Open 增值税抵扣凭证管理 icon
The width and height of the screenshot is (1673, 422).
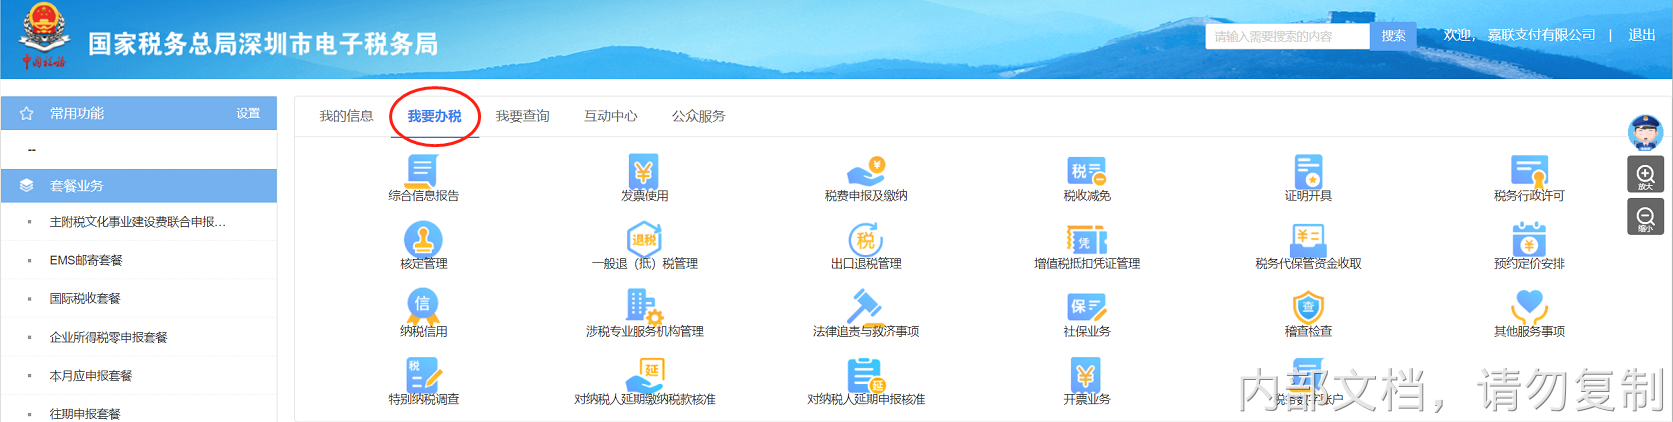coord(1087,238)
